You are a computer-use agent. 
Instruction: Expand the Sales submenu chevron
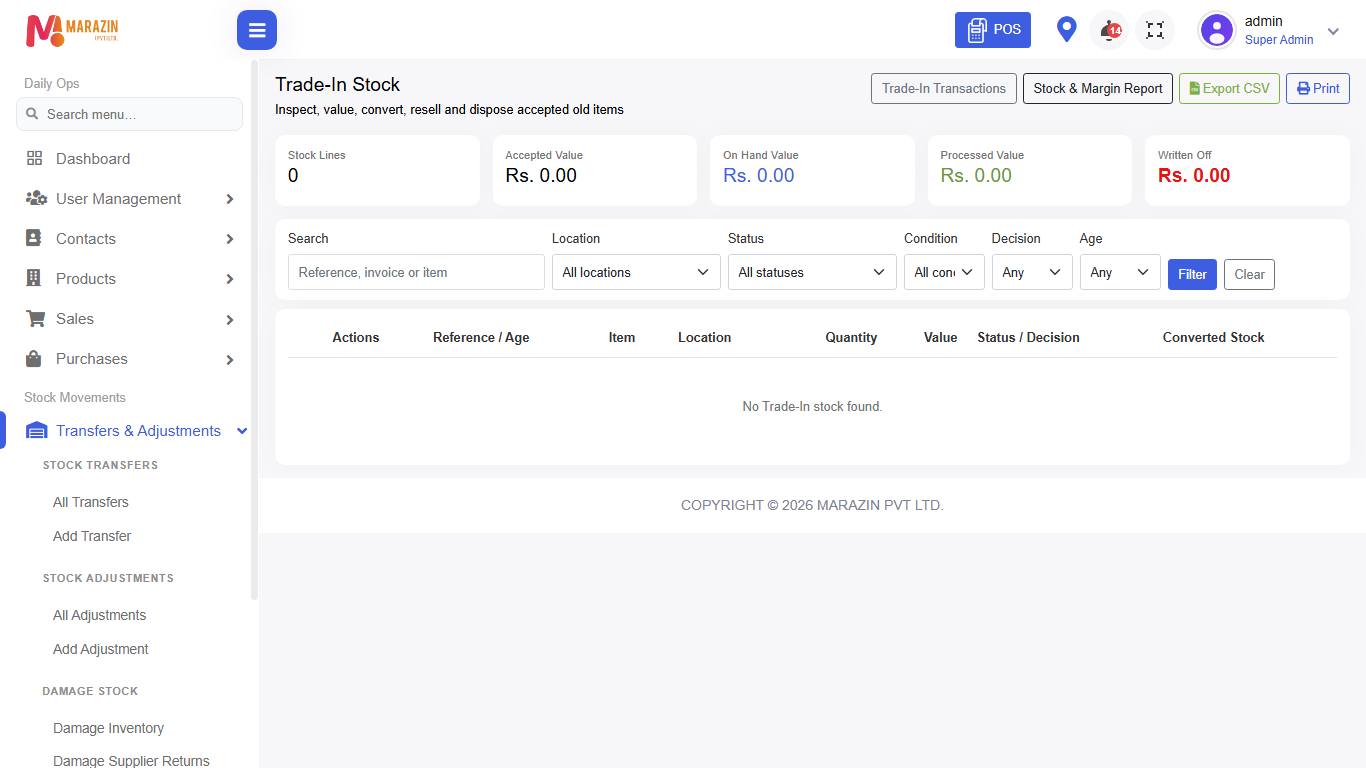[230, 319]
